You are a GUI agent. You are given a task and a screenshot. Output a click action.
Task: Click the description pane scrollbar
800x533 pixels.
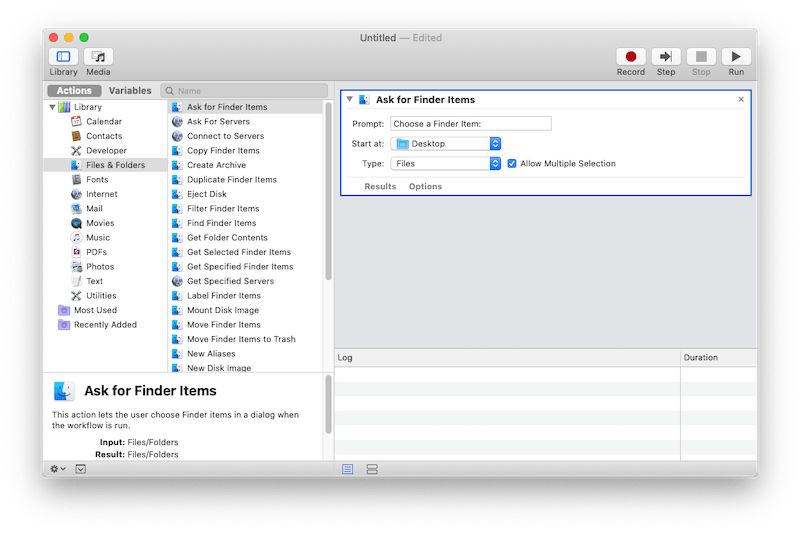click(328, 404)
